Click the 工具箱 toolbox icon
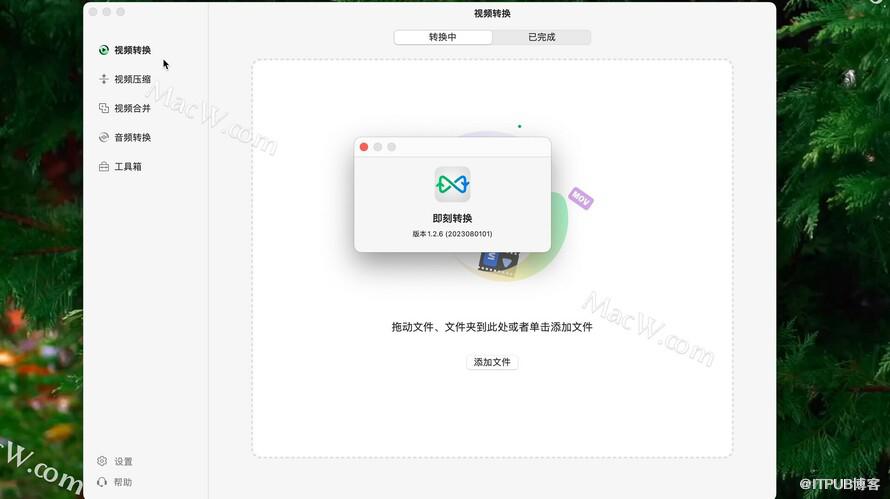 (x=104, y=166)
